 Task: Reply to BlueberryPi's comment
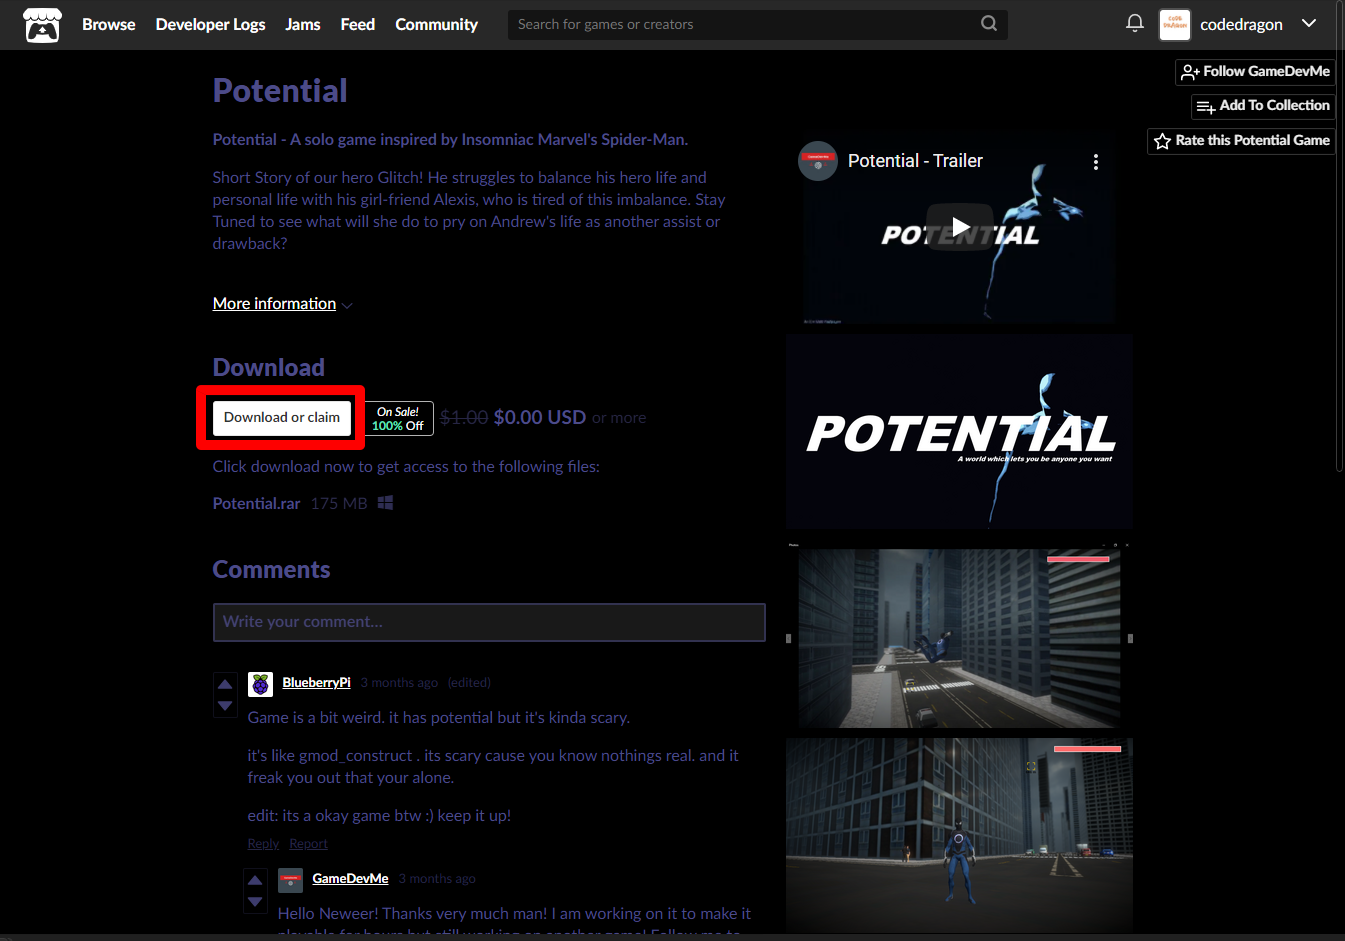263,844
